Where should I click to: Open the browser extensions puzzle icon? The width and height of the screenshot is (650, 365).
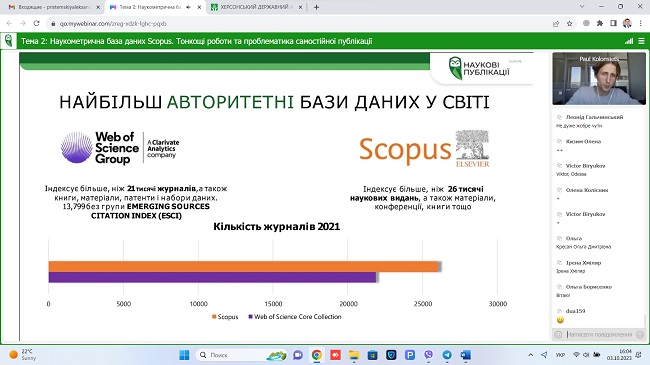(600, 24)
